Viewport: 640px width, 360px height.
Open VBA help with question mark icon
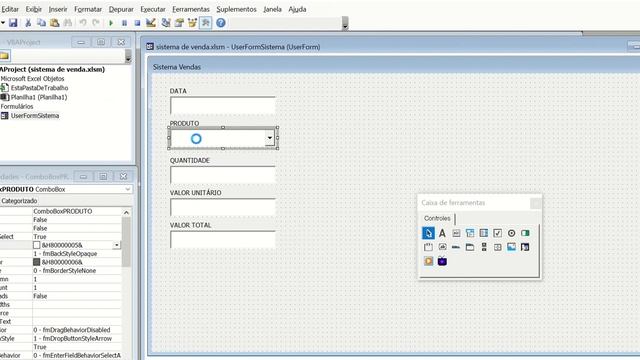[221, 23]
